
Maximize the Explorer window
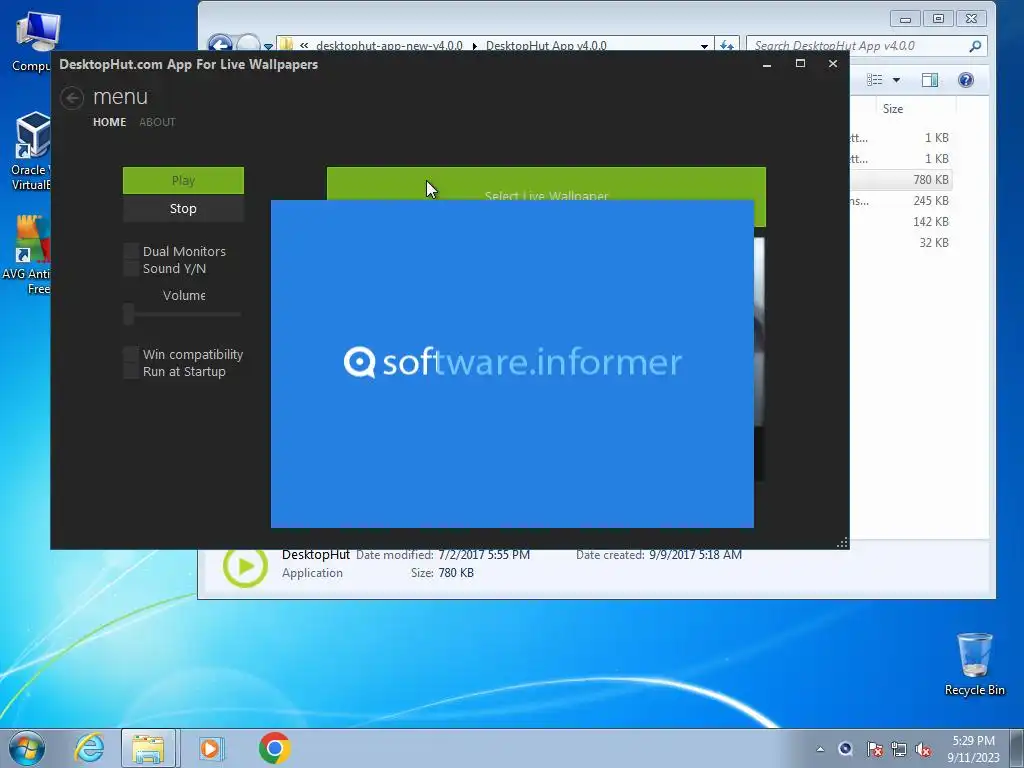(x=938, y=19)
